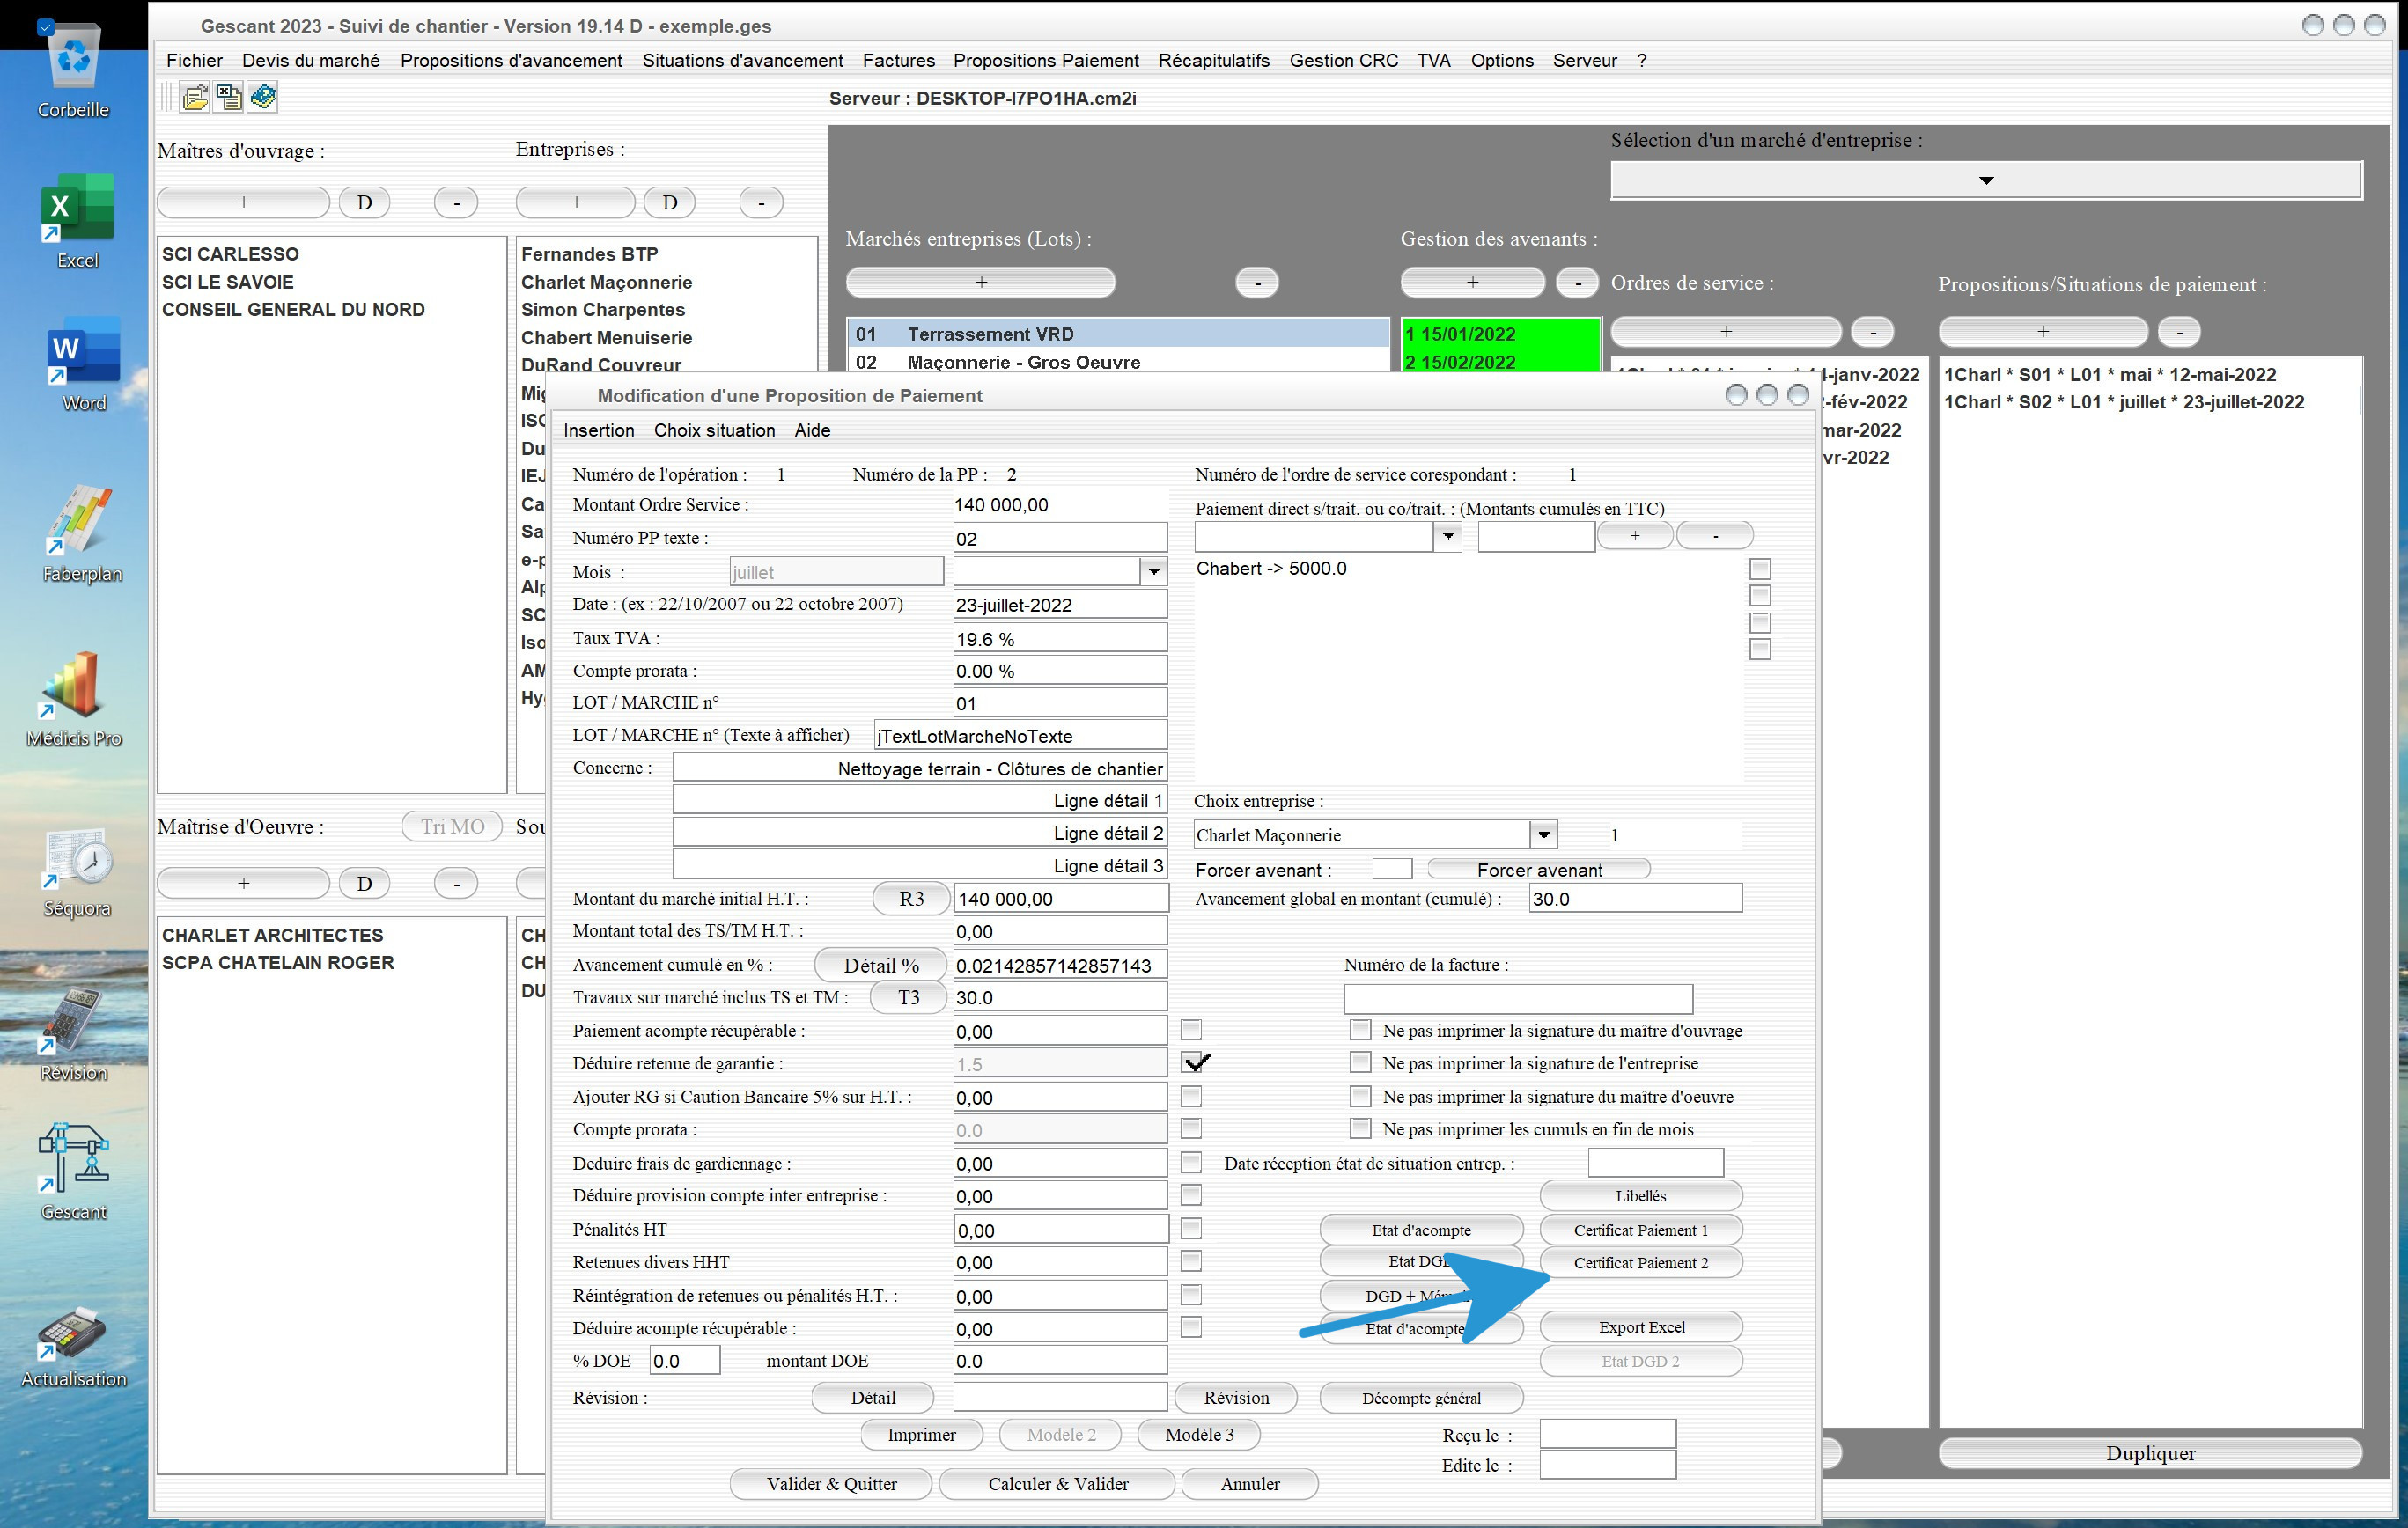Open the Propositions Paiement menu

pos(1046,60)
